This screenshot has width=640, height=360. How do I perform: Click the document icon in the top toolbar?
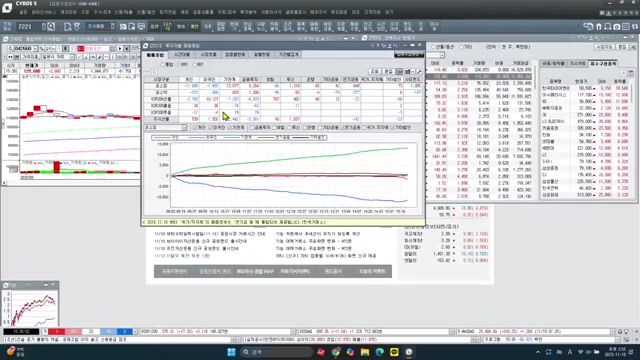pyautogui.click(x=67, y=27)
